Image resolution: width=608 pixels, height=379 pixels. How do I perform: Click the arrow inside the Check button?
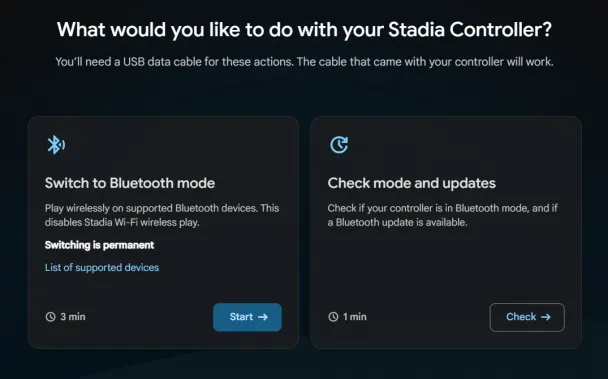(x=546, y=317)
